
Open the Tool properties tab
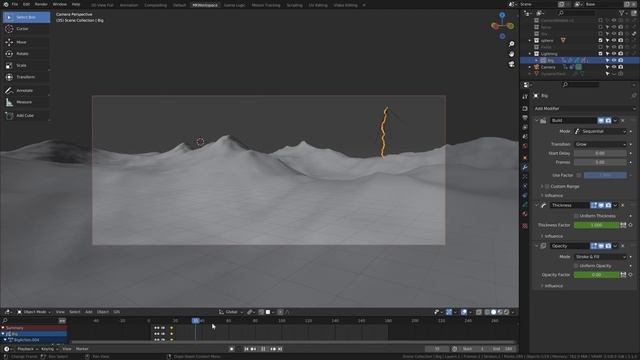point(525,97)
